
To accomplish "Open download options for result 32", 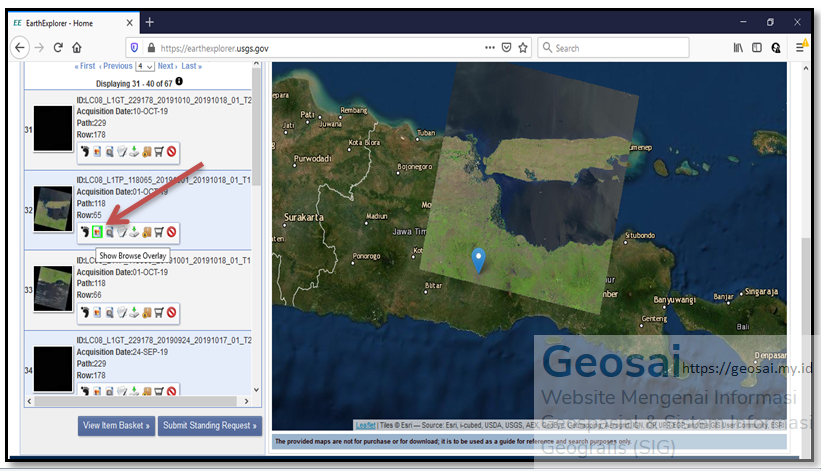I will click(x=134, y=232).
